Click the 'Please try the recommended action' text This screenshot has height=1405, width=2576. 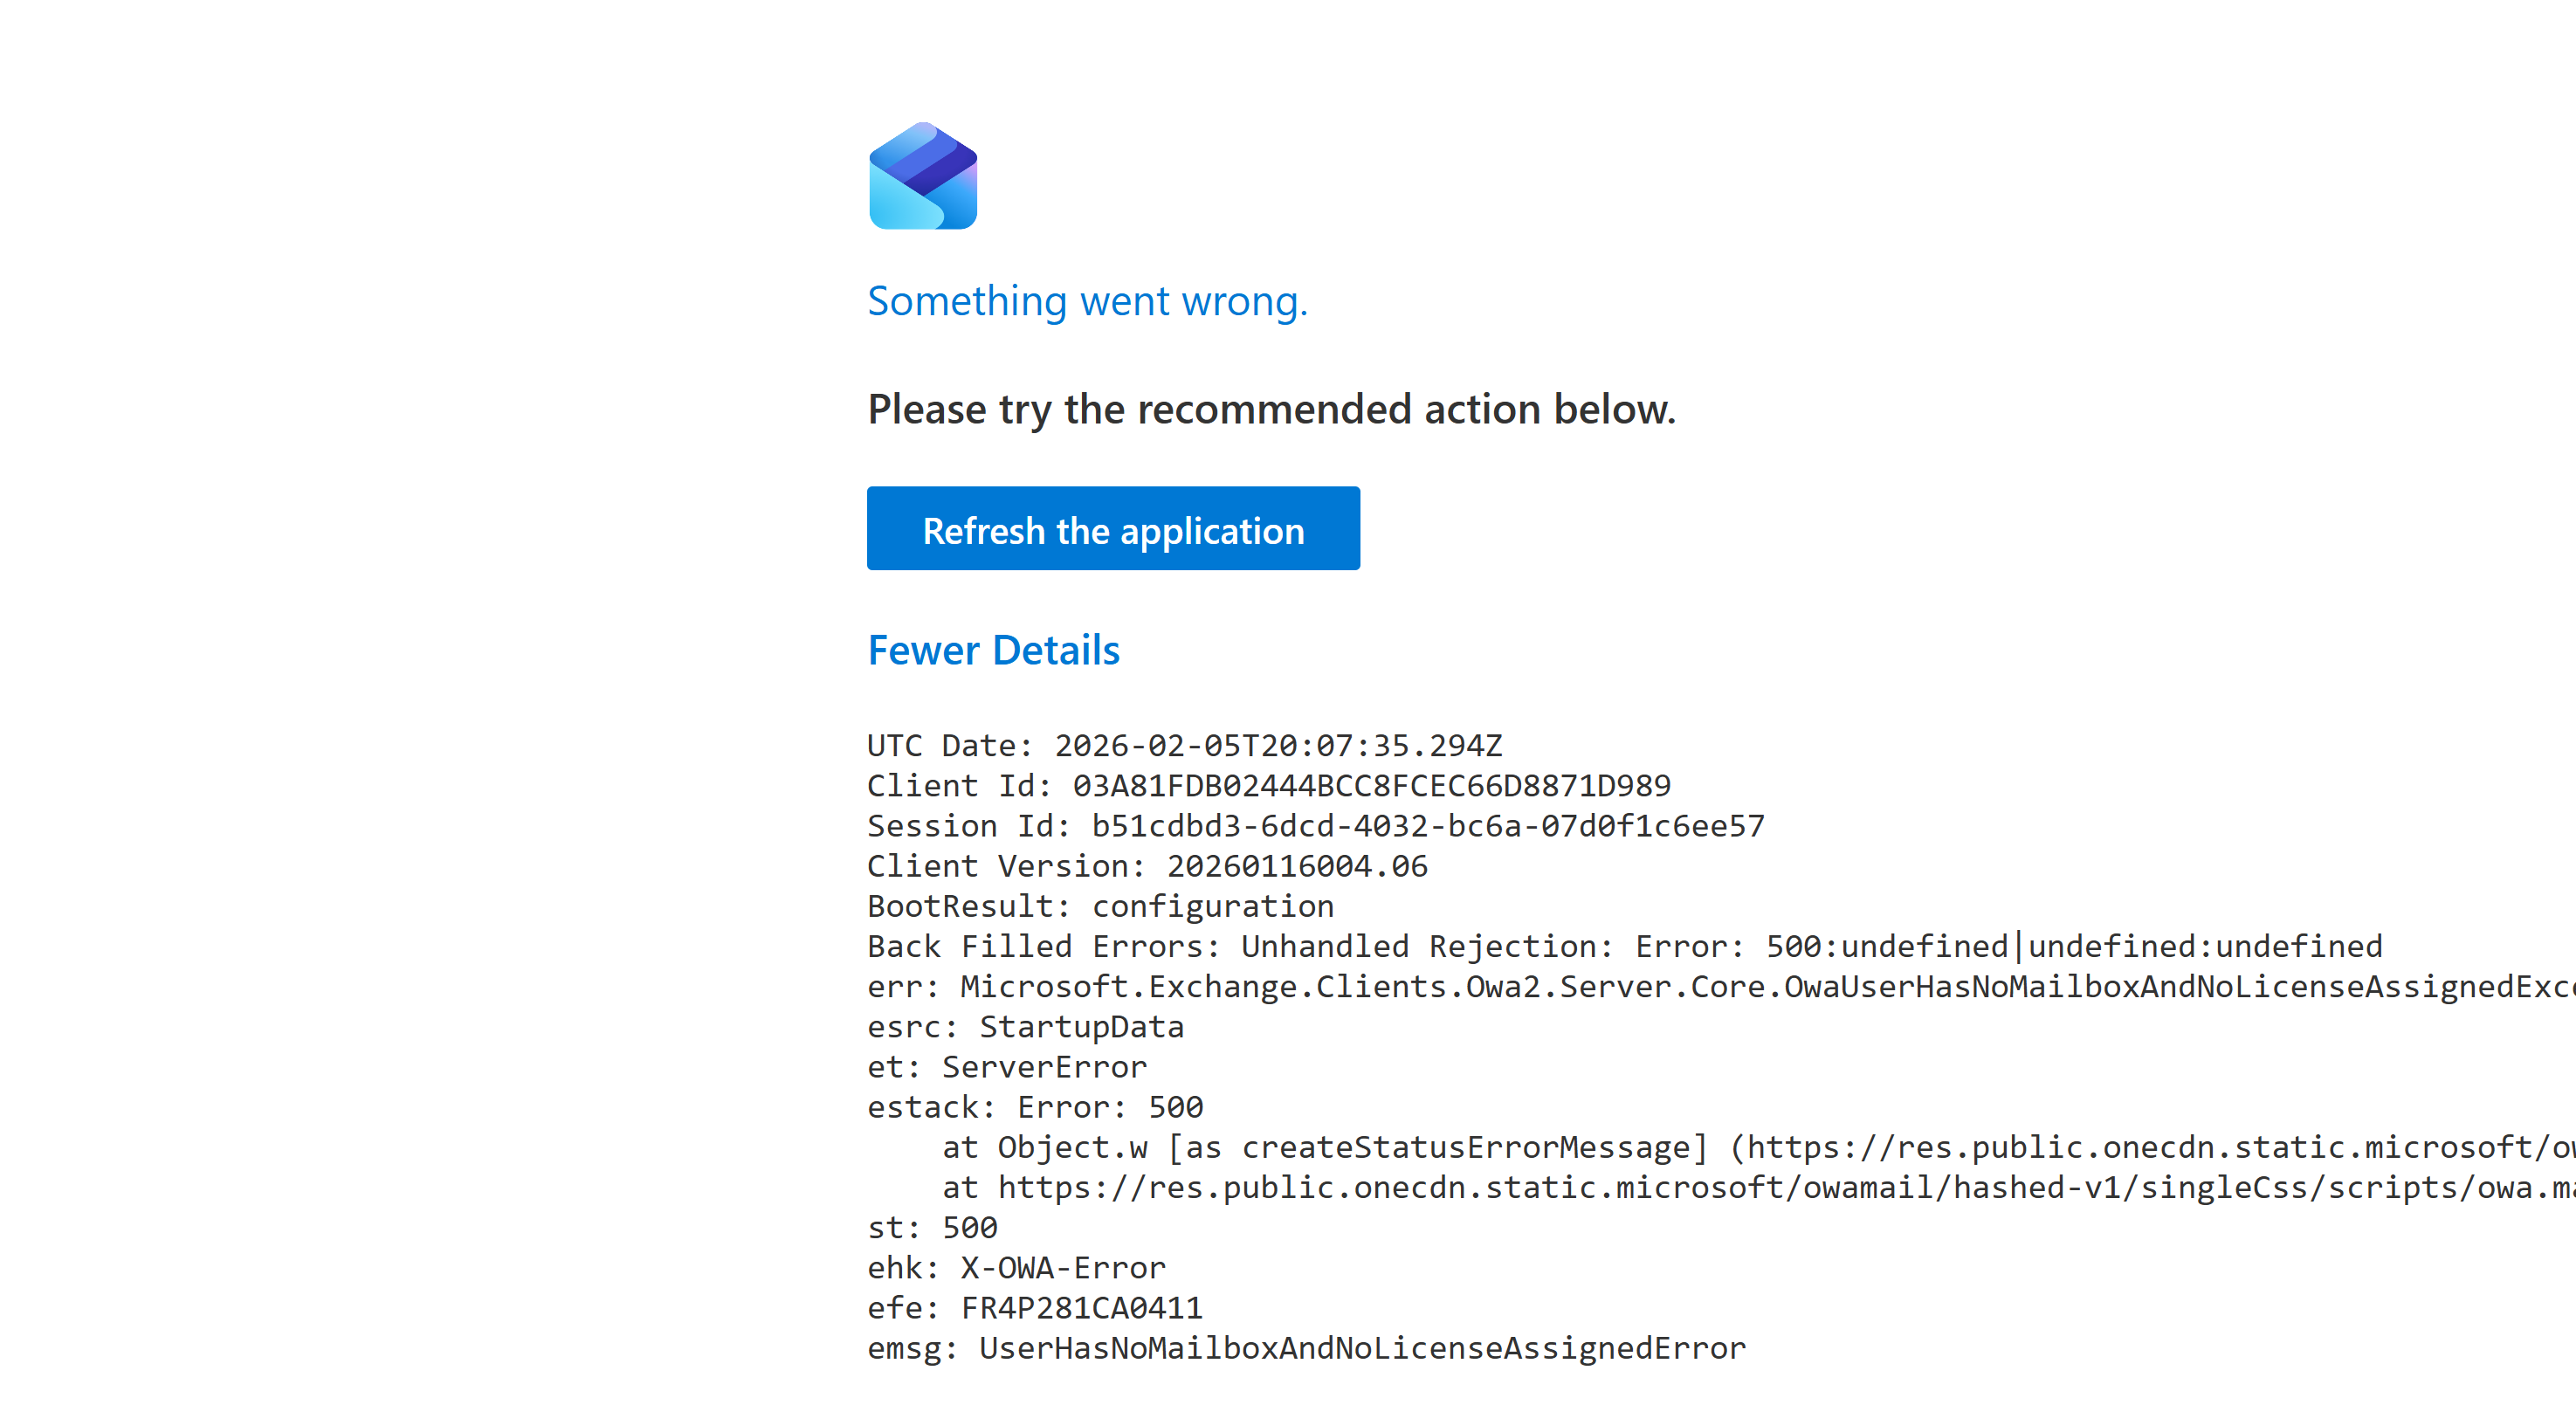(1271, 409)
